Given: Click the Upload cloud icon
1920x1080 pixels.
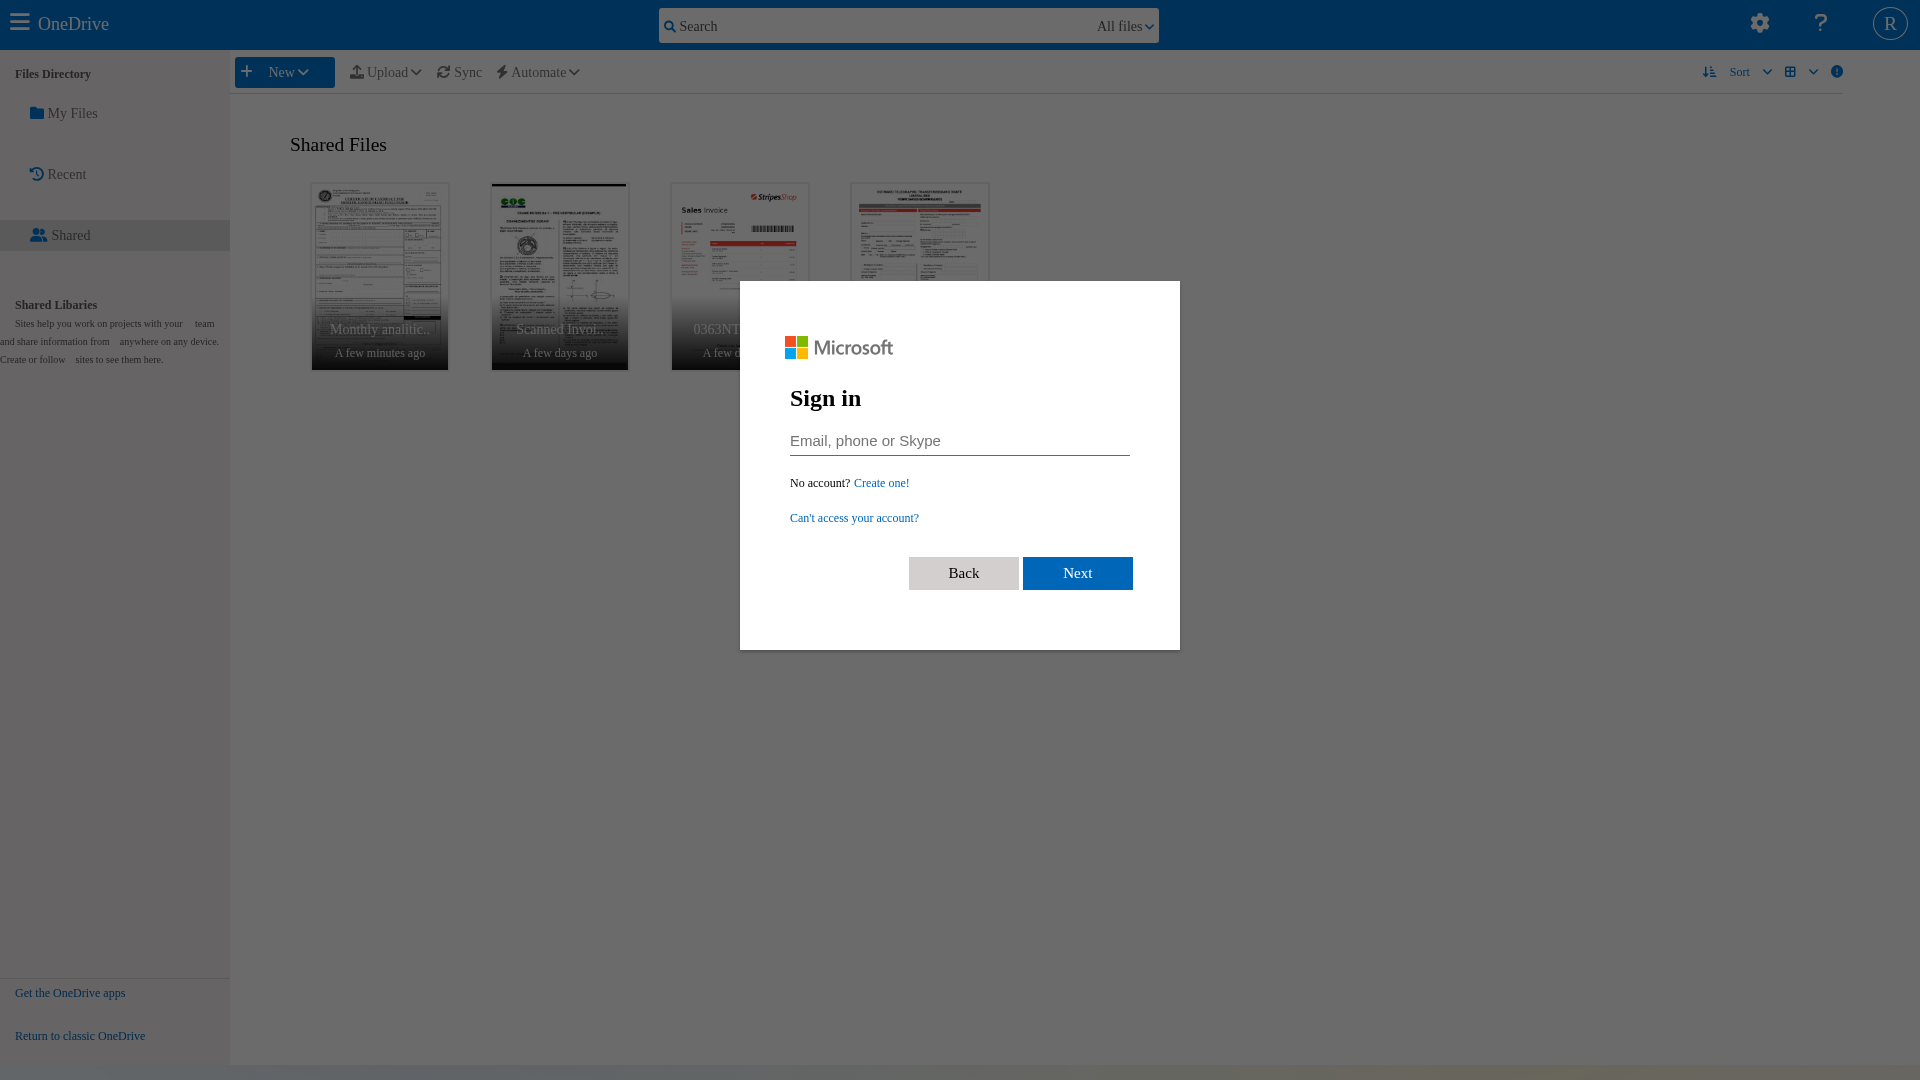Looking at the screenshot, I should [357, 72].
